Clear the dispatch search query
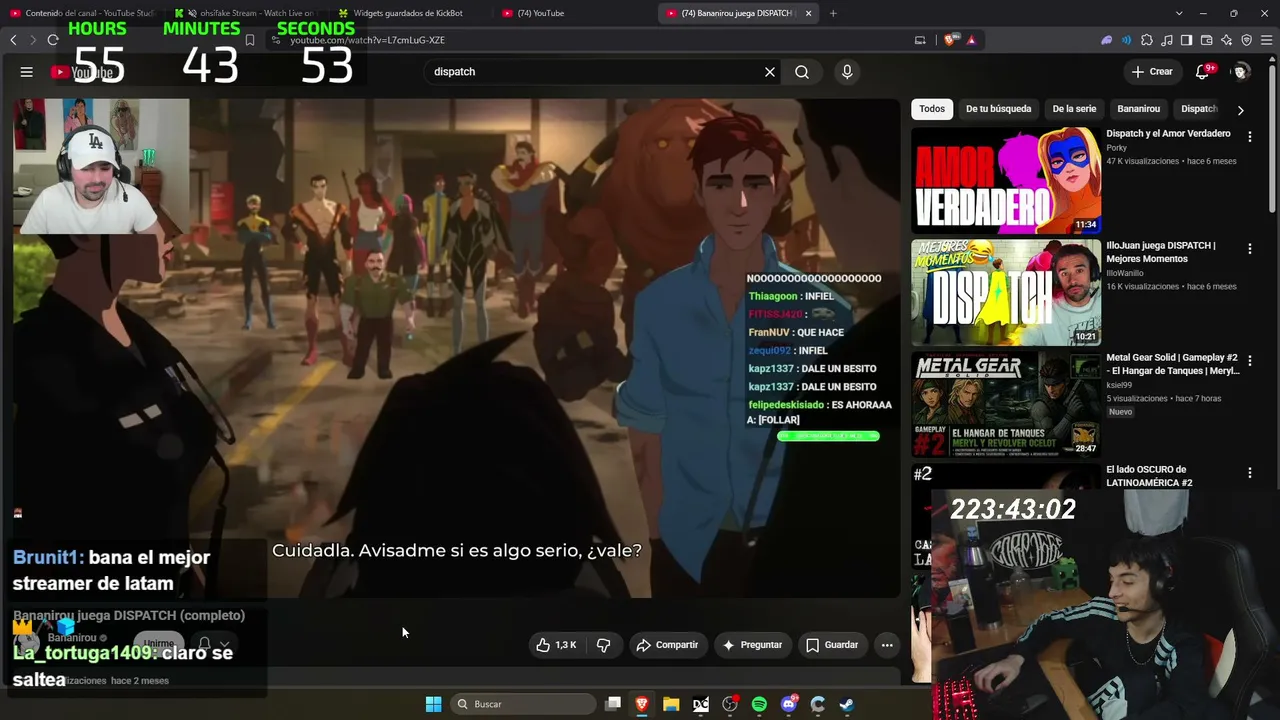 point(770,72)
